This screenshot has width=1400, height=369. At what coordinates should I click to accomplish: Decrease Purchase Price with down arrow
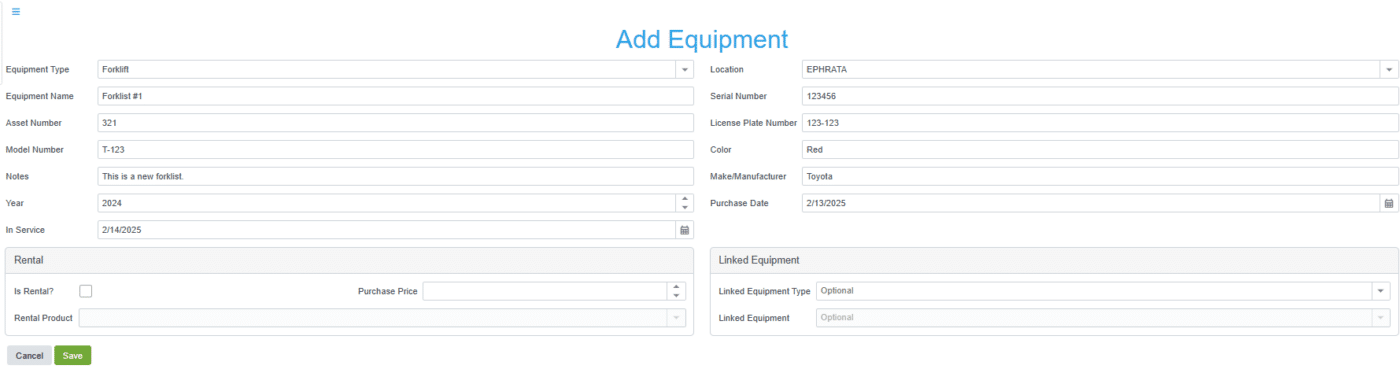(x=676, y=296)
